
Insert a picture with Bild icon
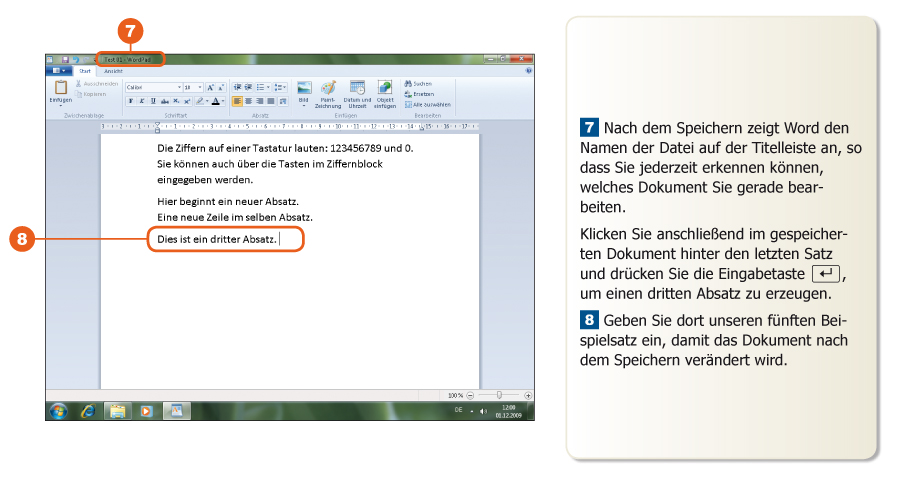click(304, 88)
